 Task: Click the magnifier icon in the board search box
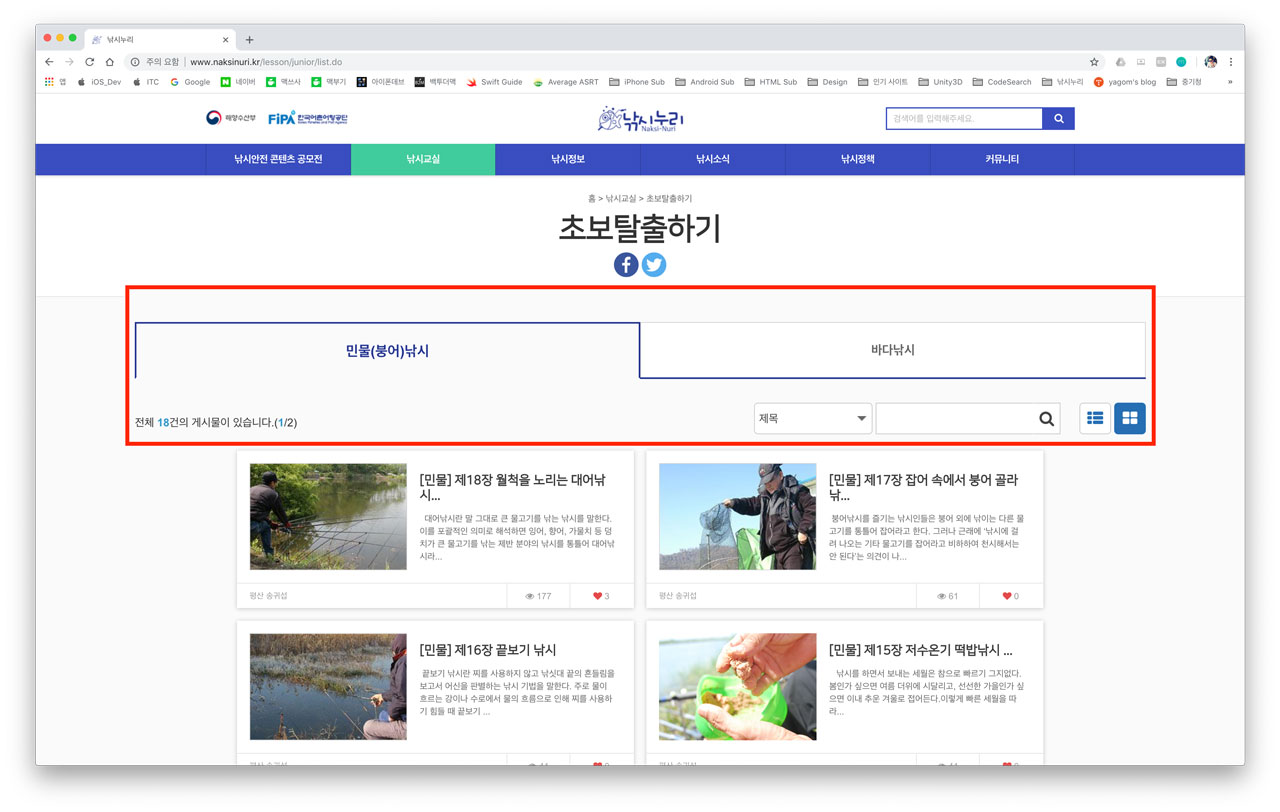point(1046,418)
